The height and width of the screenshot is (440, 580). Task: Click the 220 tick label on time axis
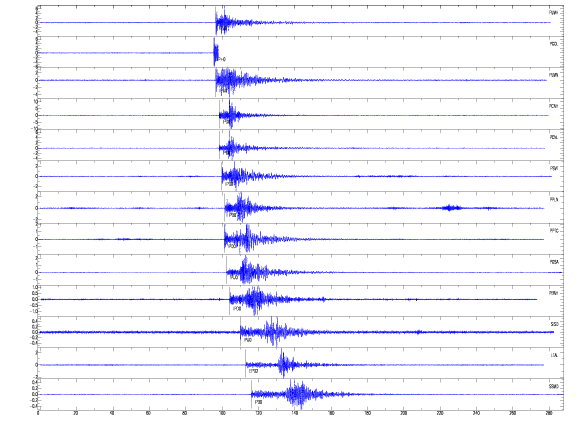[x=440, y=413]
